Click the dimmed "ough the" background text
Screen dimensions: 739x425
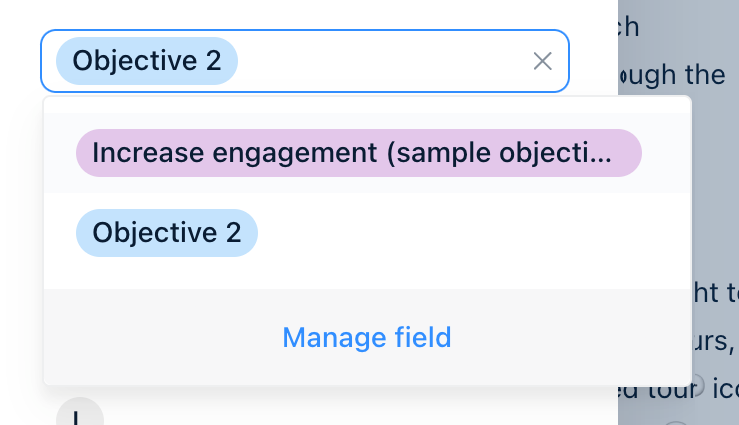tap(673, 74)
